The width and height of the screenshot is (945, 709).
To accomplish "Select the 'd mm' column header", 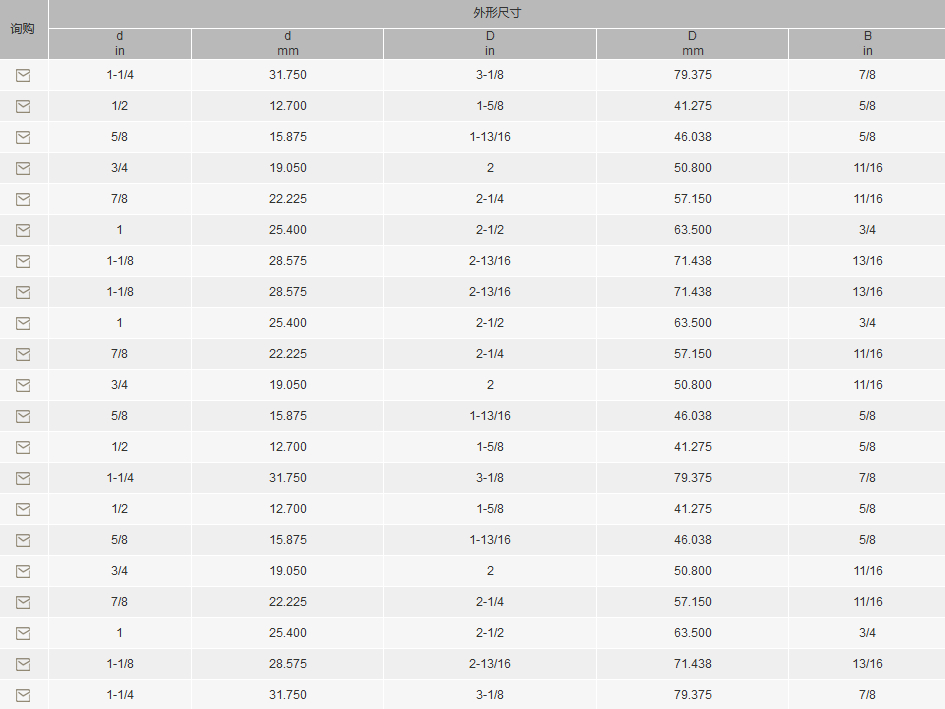I will [287, 43].
